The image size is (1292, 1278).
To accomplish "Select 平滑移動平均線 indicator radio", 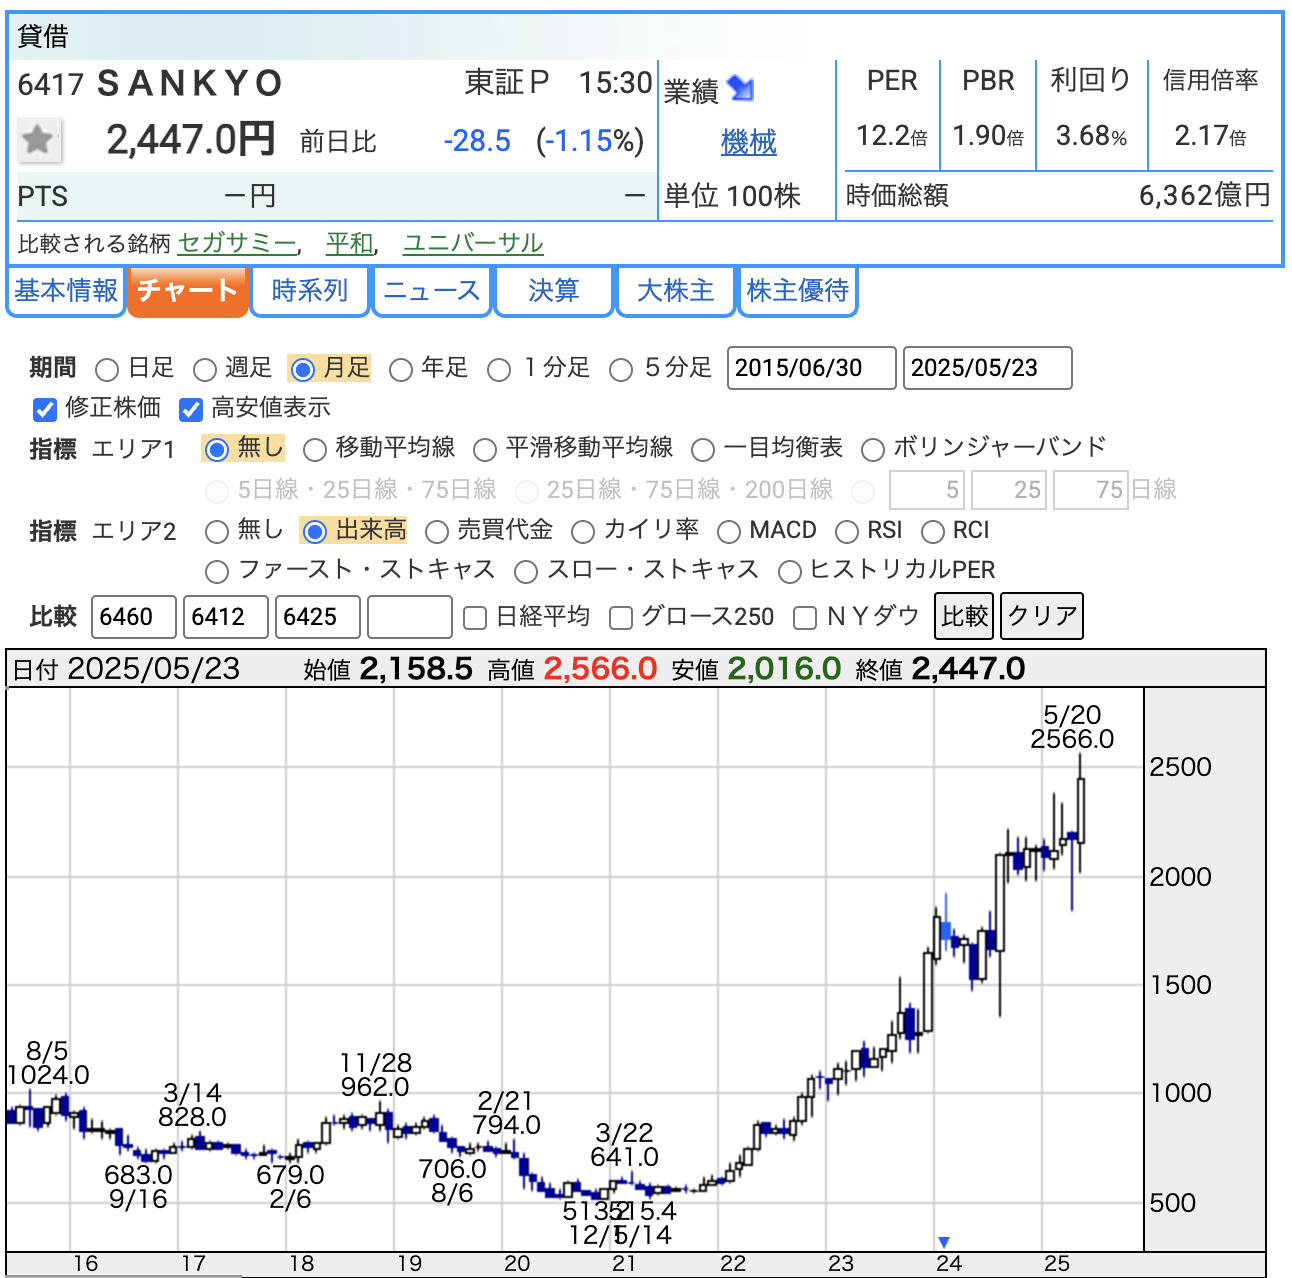I will [x=485, y=450].
